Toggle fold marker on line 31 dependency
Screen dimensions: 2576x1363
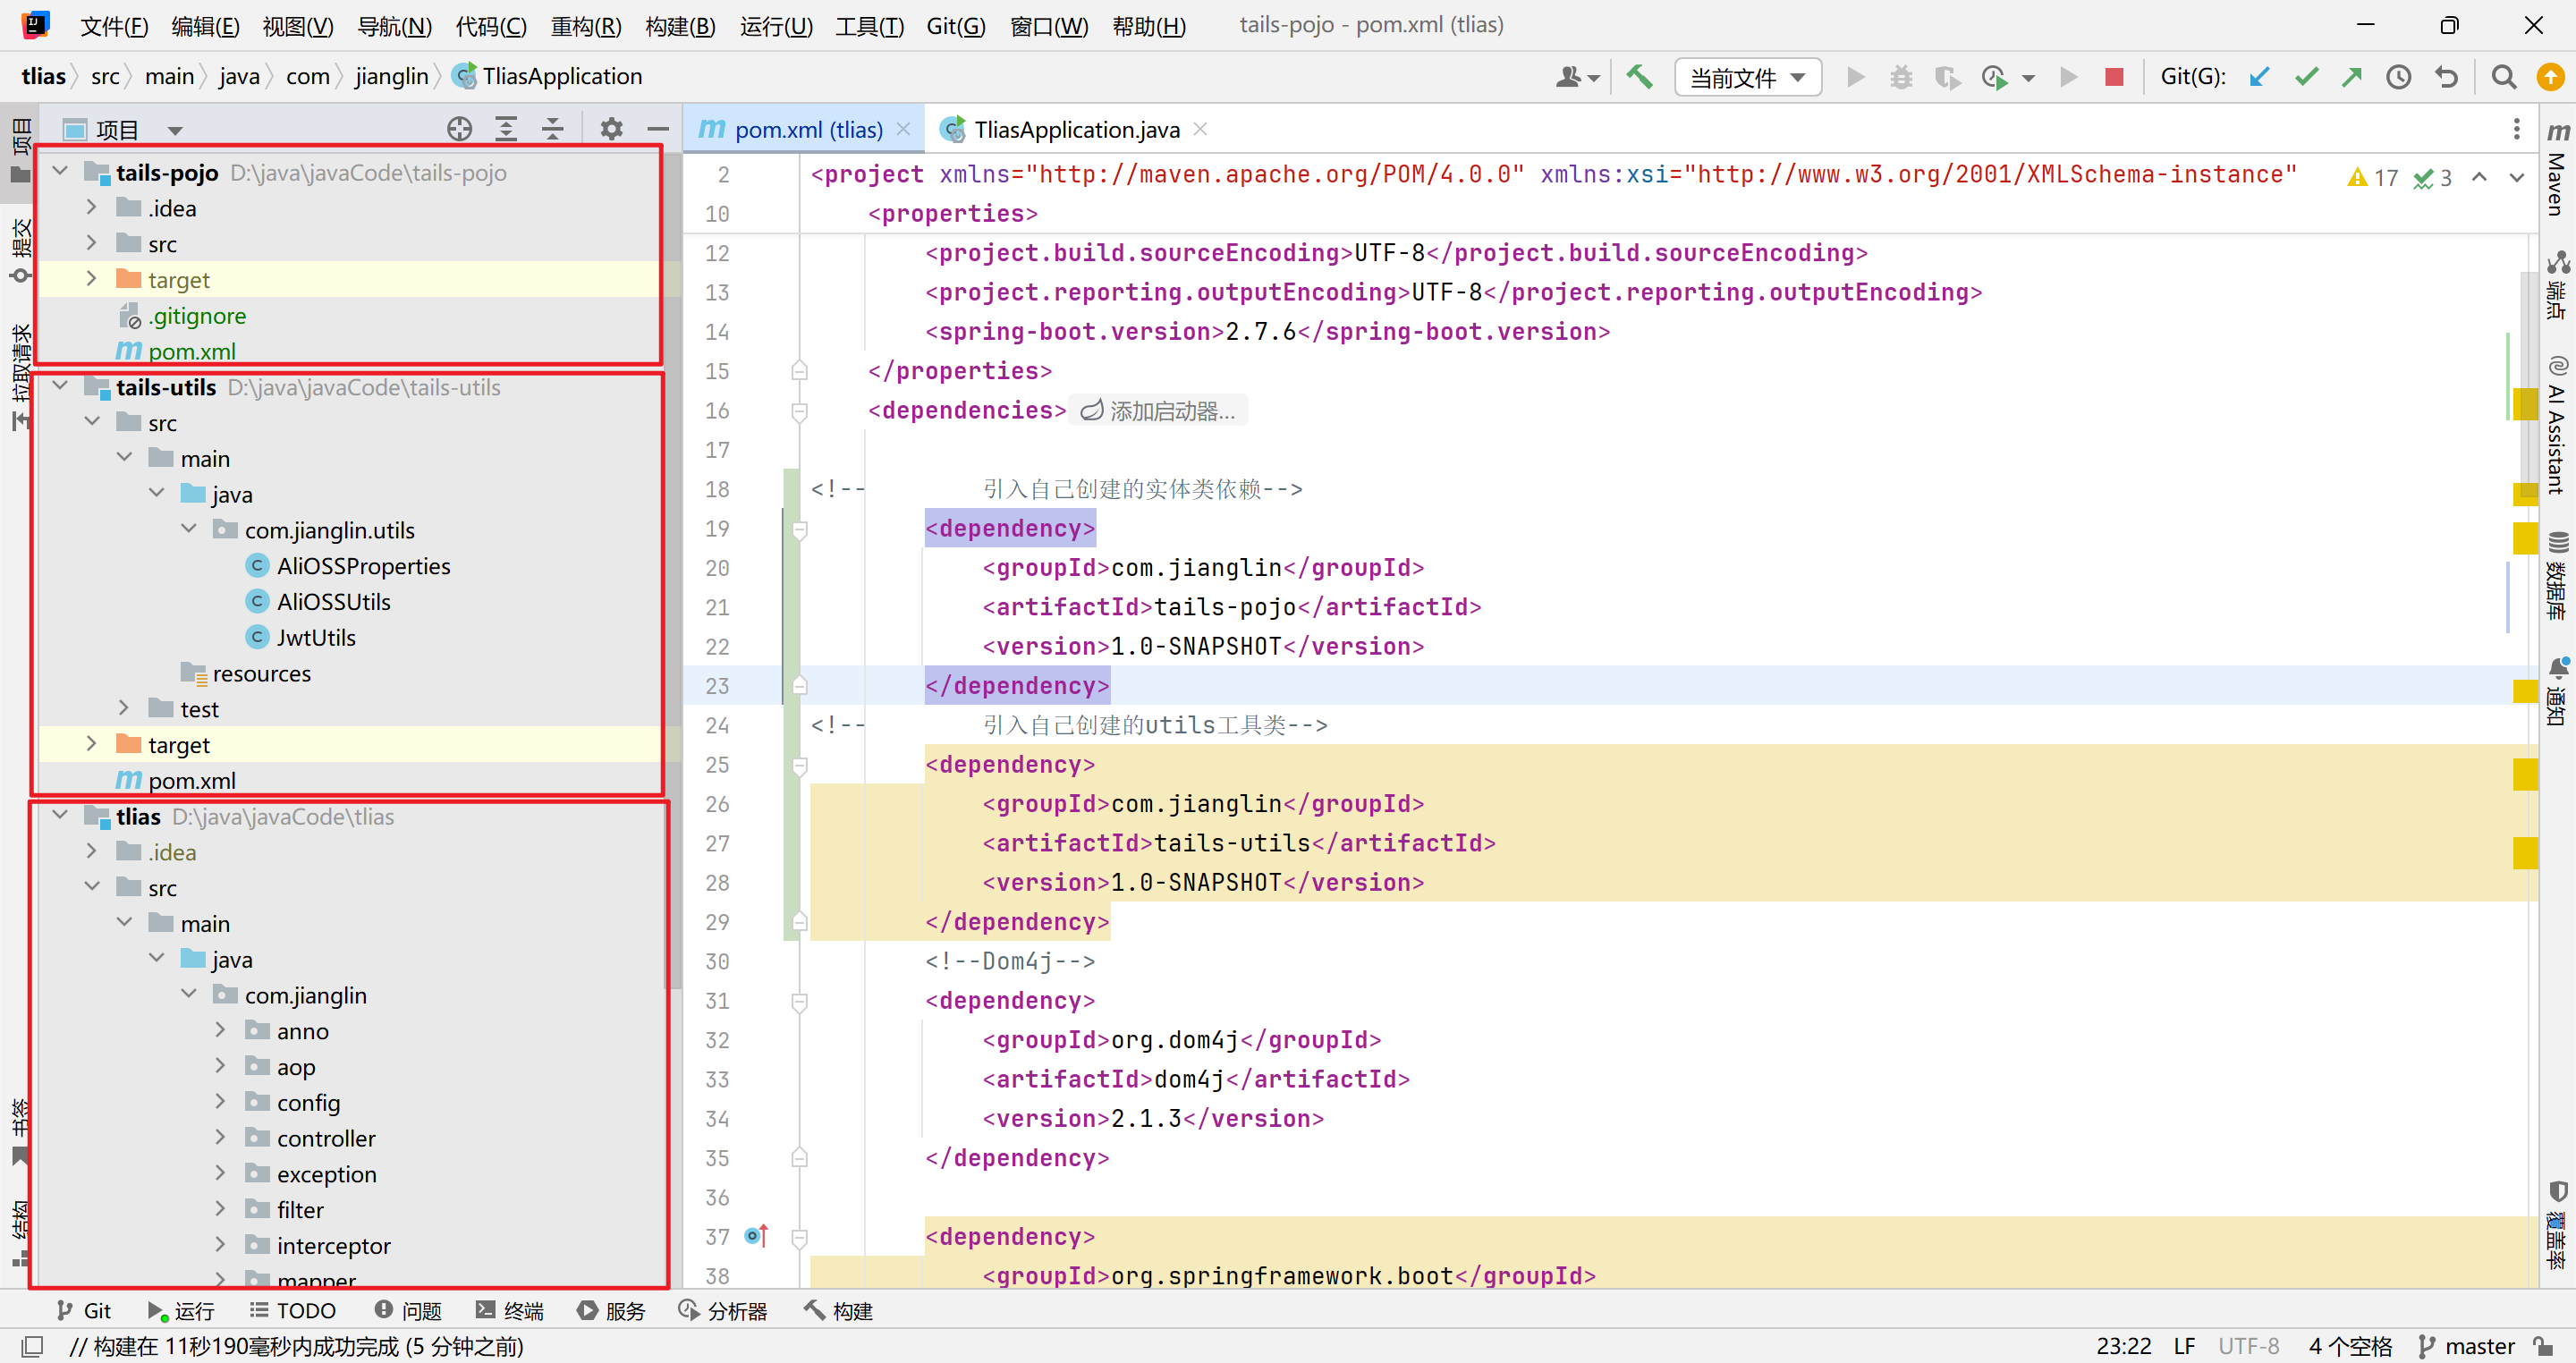point(799,1001)
